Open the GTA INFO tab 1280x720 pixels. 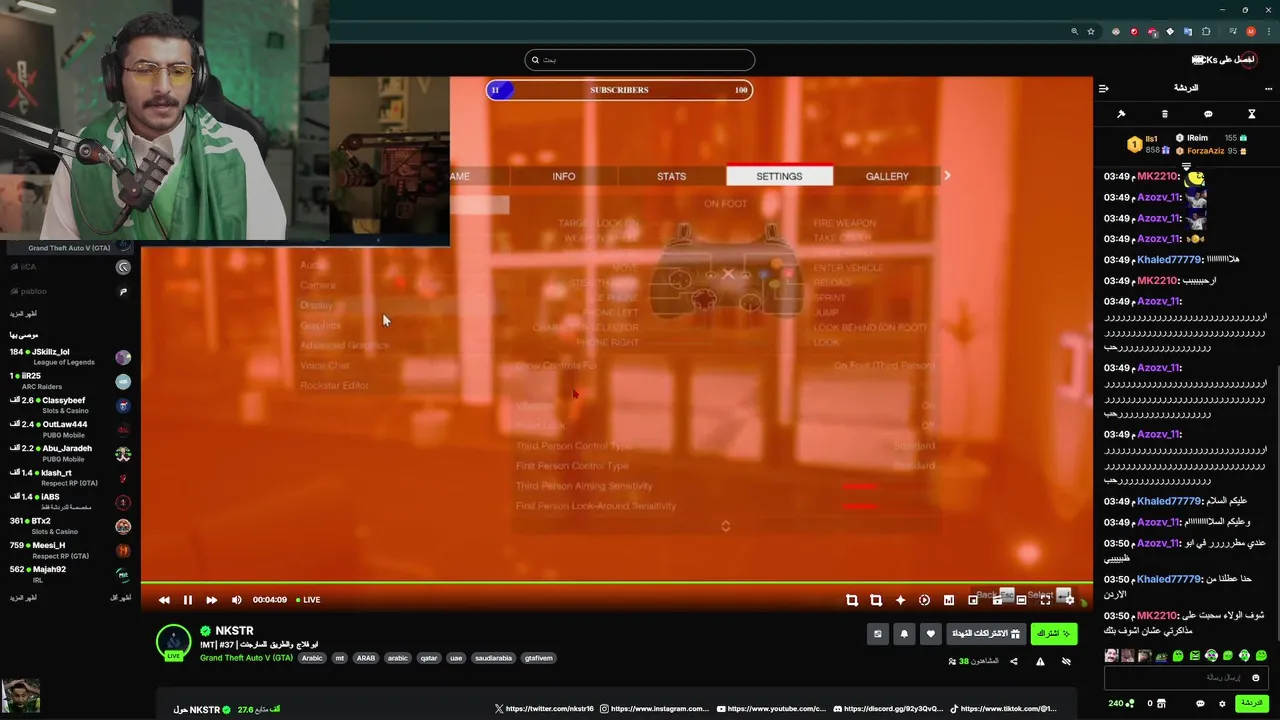[564, 176]
